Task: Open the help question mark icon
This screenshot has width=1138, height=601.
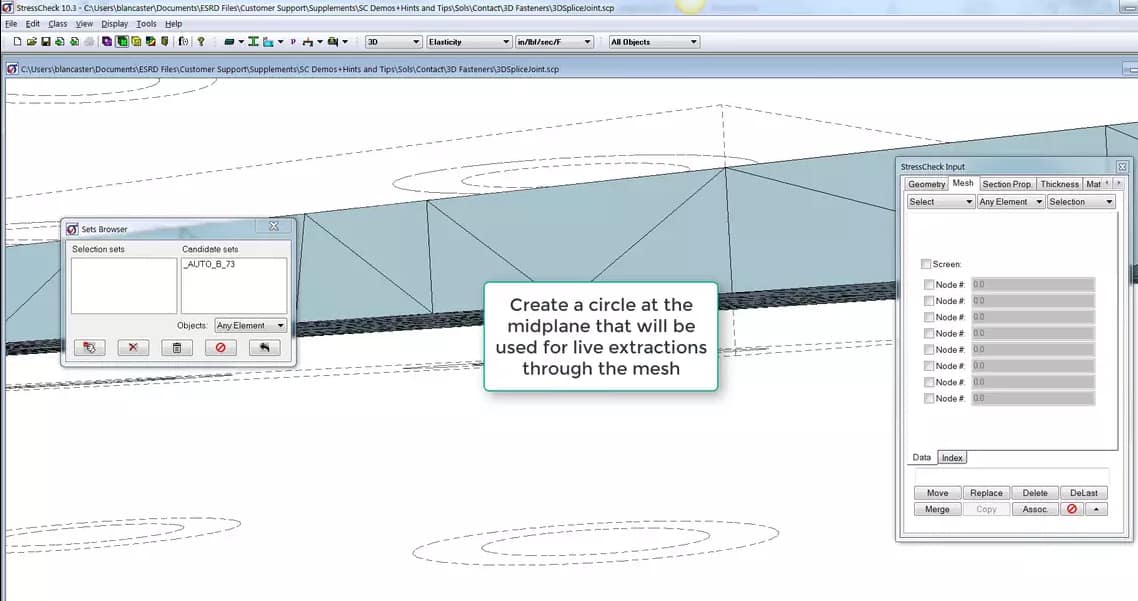Action: pos(201,41)
